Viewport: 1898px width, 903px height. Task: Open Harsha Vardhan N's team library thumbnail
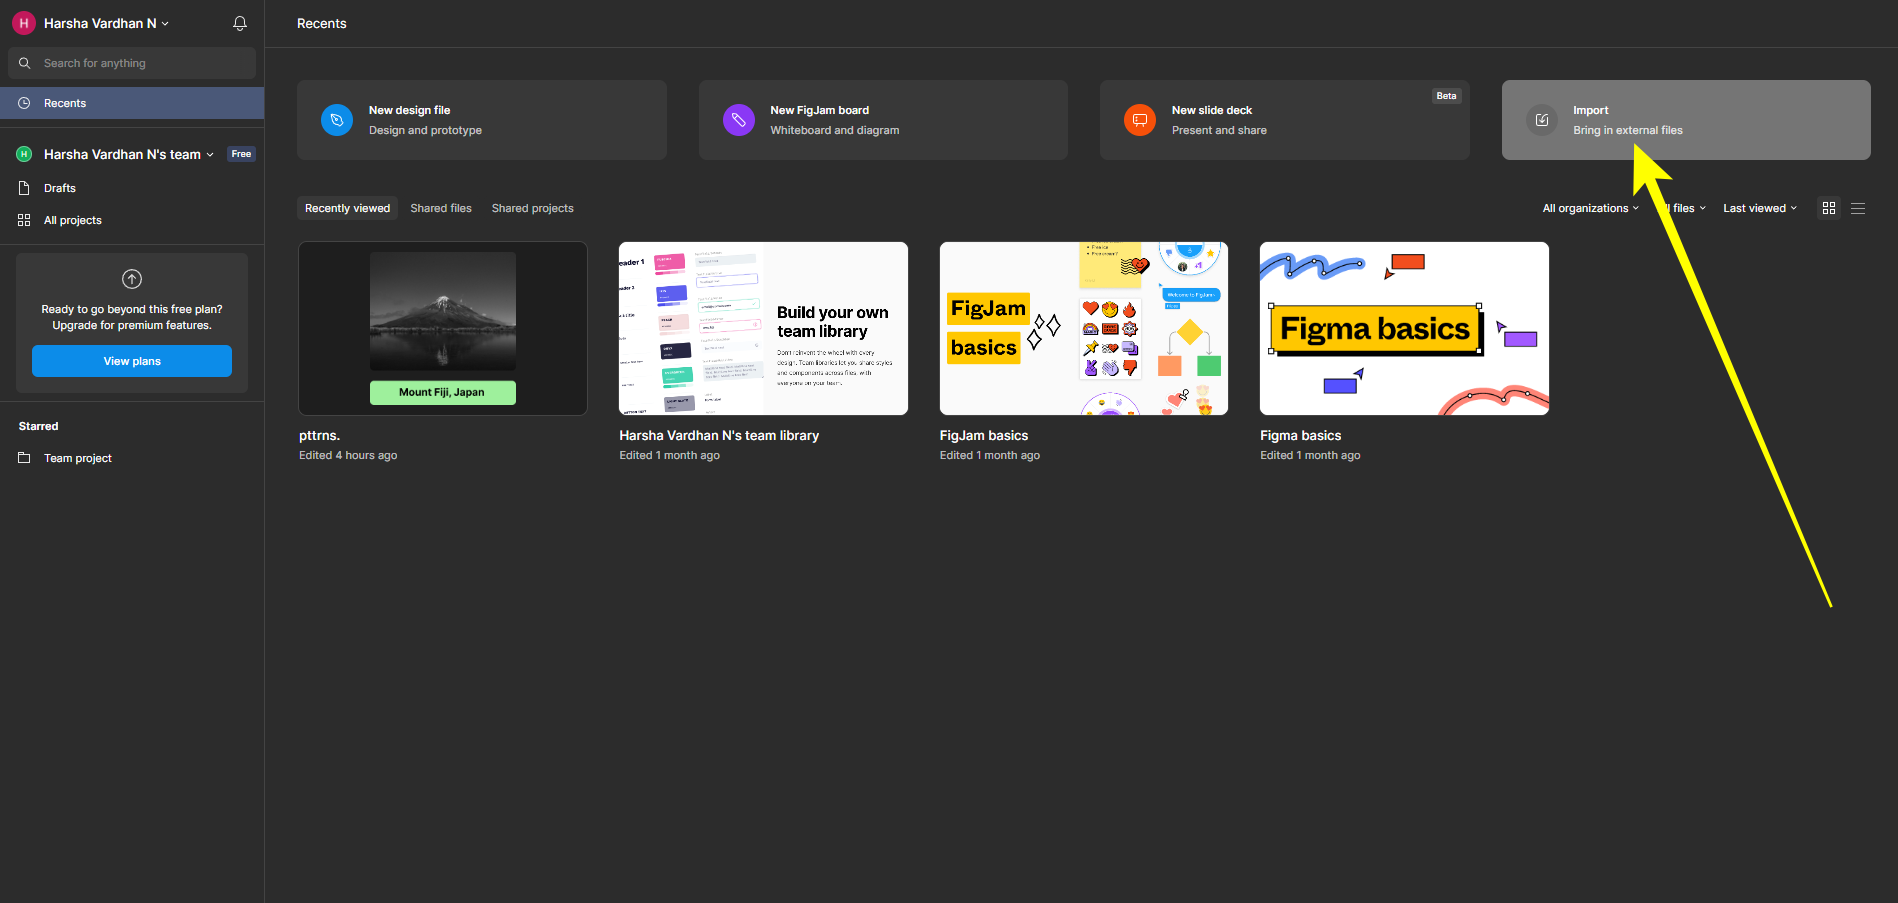tap(763, 328)
